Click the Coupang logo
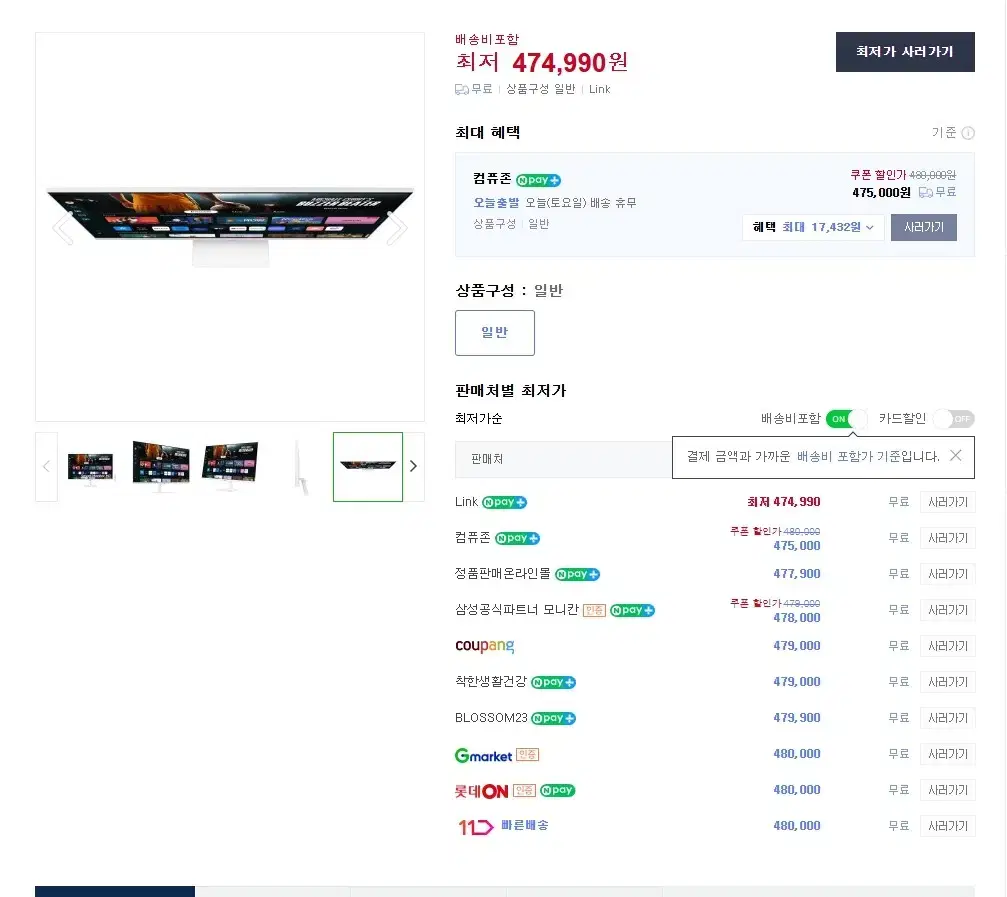This screenshot has height=897, width=1007. [485, 646]
